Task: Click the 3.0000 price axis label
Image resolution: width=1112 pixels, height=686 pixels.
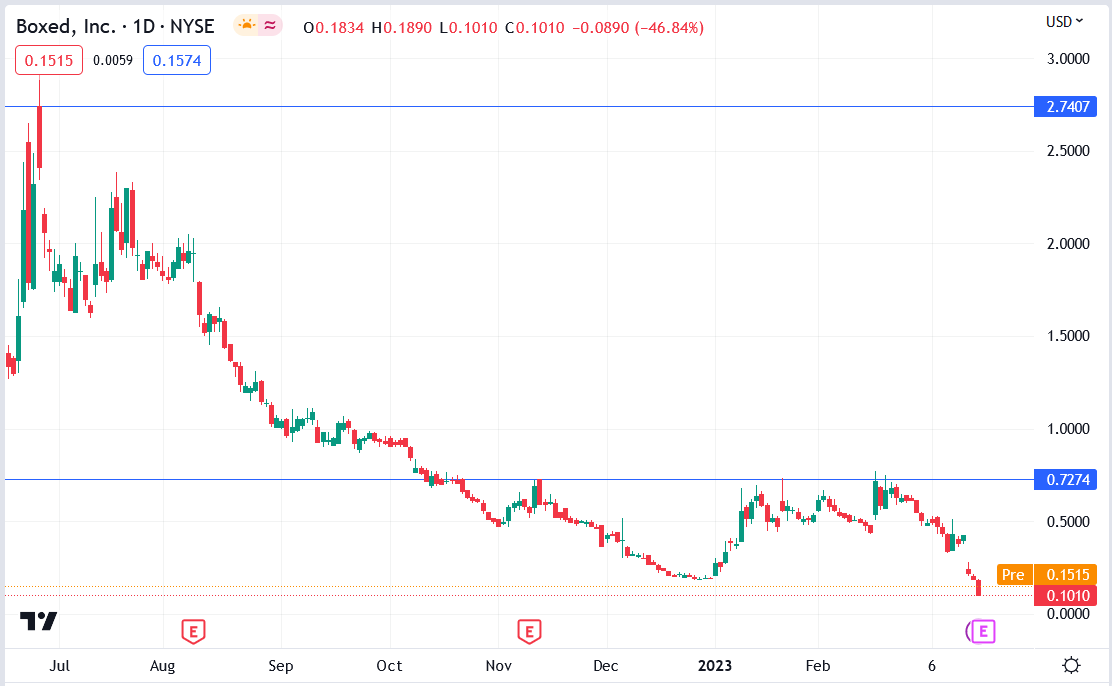Action: pos(1067,59)
